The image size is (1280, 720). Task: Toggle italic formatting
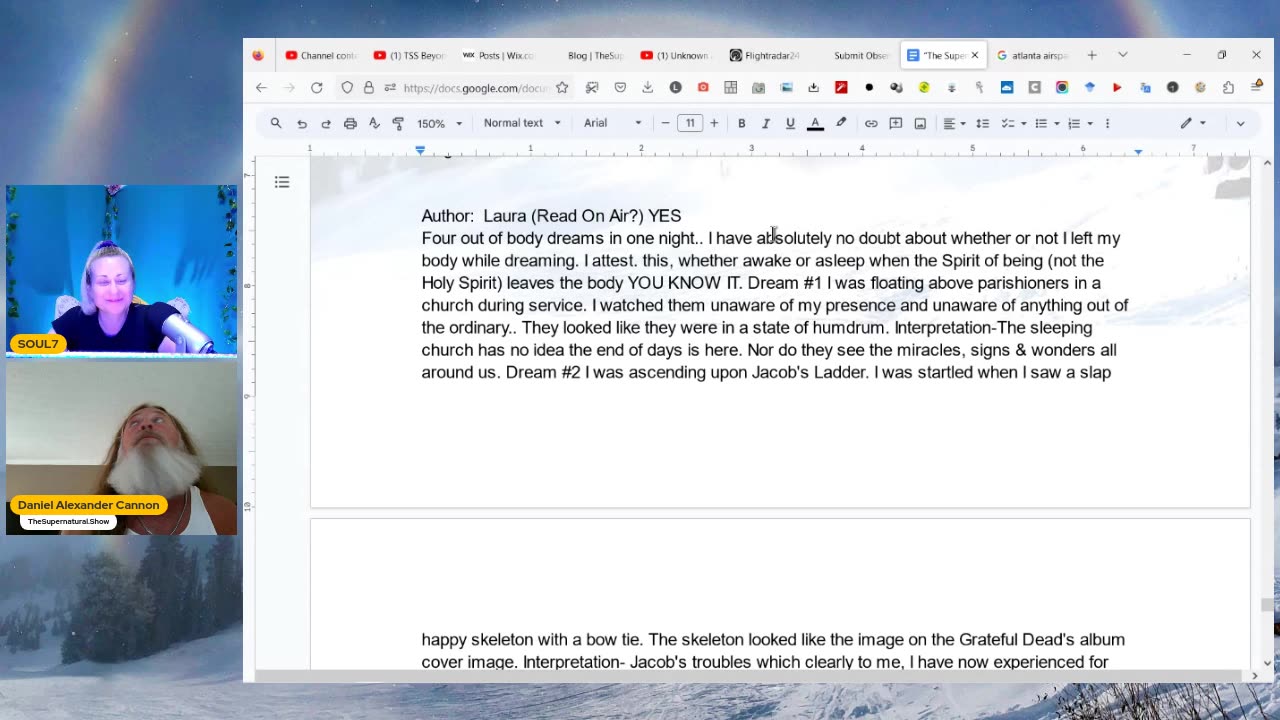point(766,123)
